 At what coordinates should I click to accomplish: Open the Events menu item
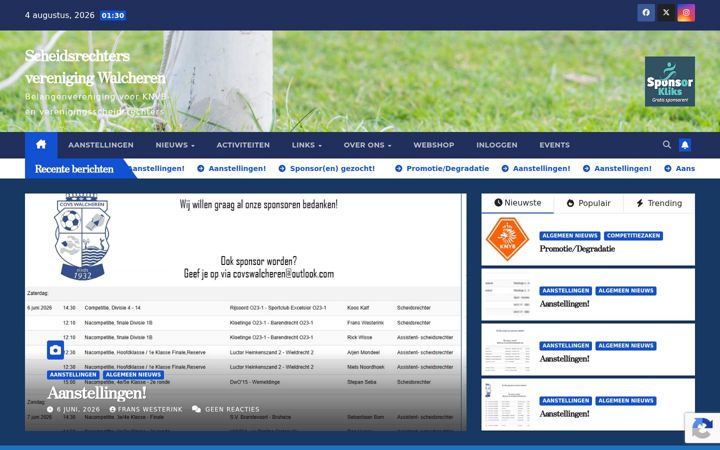pos(554,145)
